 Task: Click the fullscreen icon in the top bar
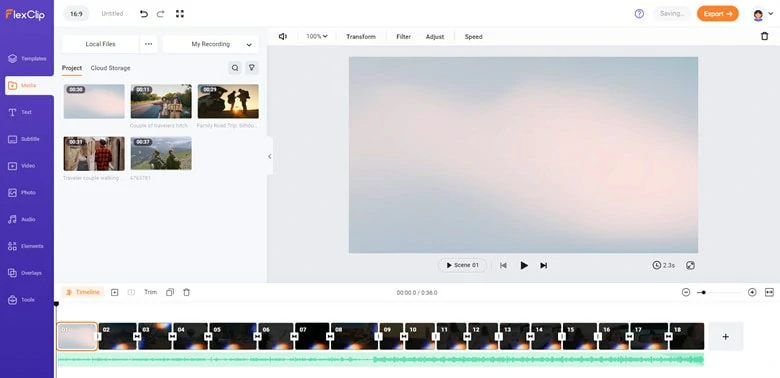pos(180,14)
